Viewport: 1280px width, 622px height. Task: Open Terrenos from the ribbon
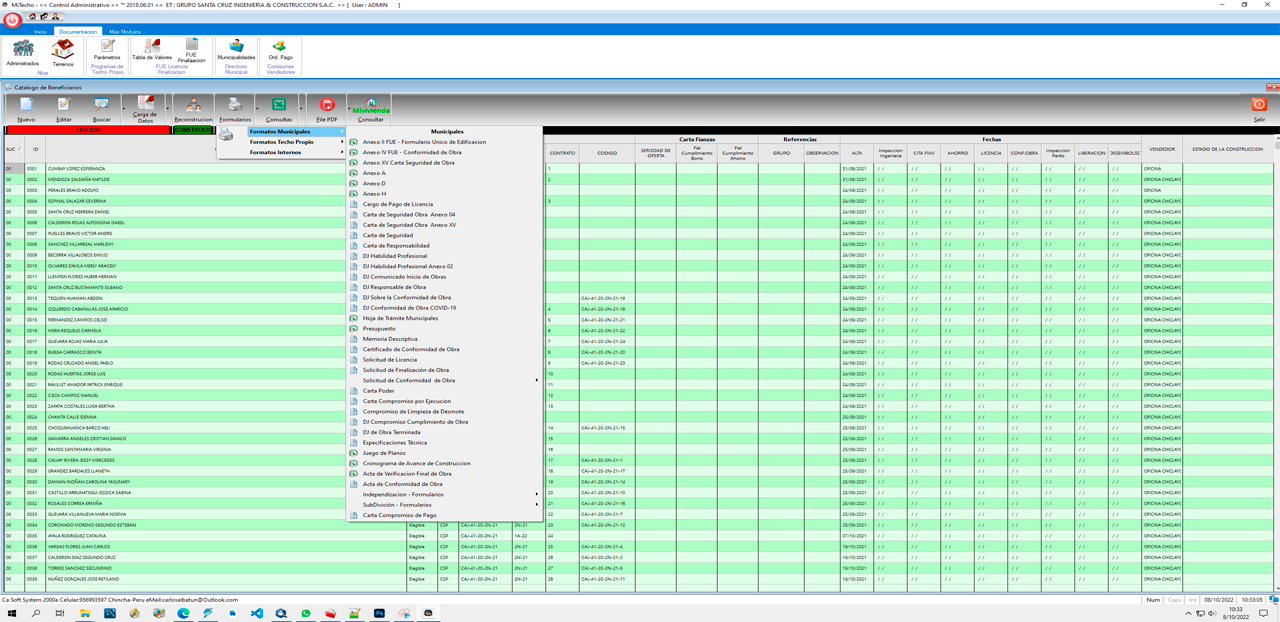tap(63, 50)
